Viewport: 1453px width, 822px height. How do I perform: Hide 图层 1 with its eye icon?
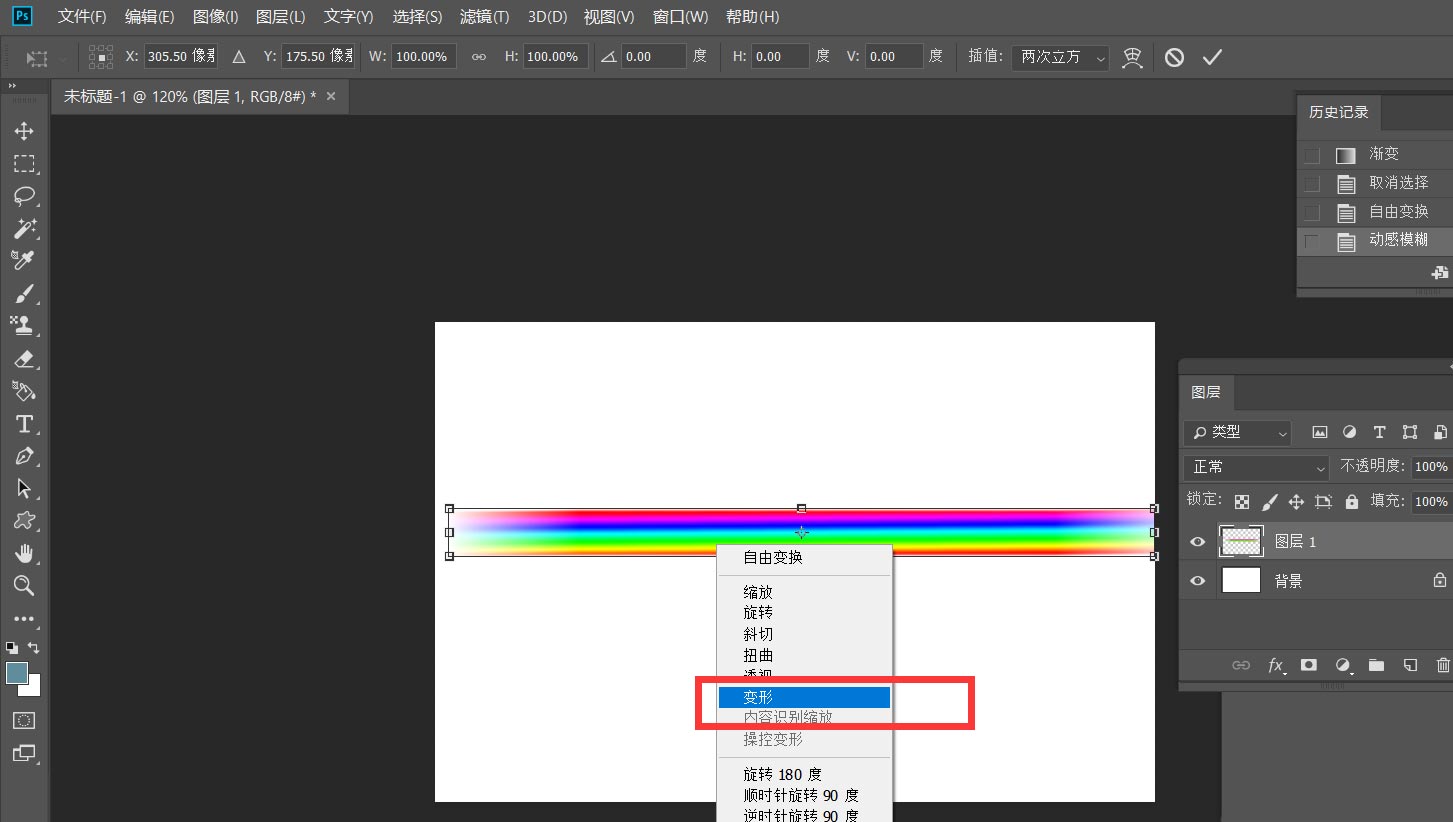point(1198,541)
